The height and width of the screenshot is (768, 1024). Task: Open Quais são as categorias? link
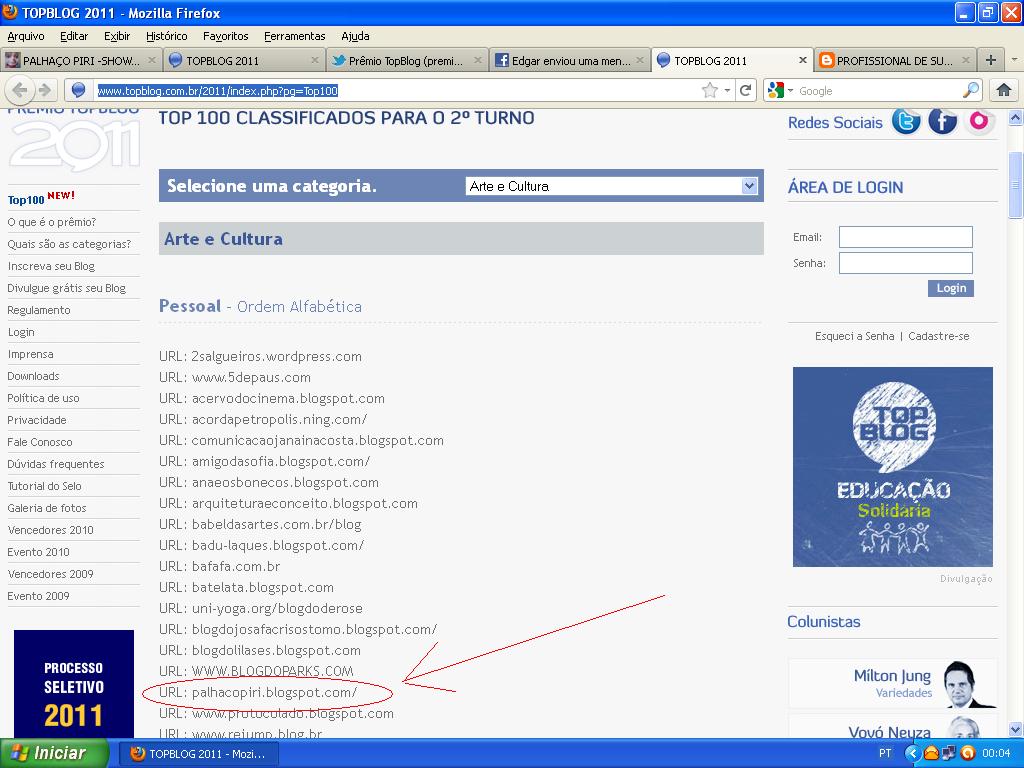click(x=69, y=244)
